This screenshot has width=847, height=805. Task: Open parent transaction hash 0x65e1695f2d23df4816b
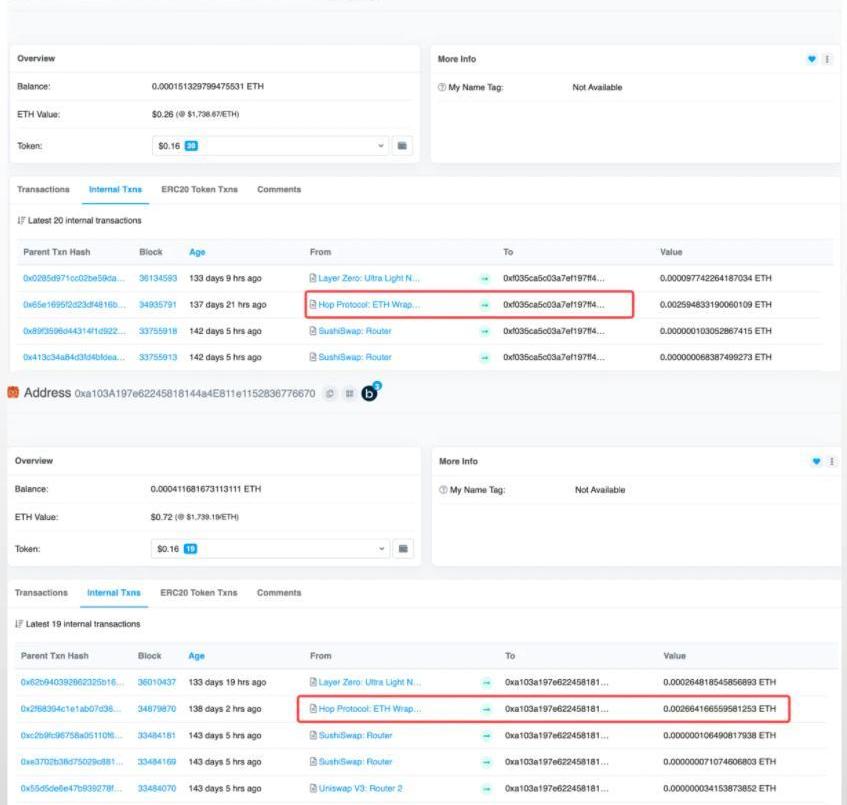tap(74, 304)
